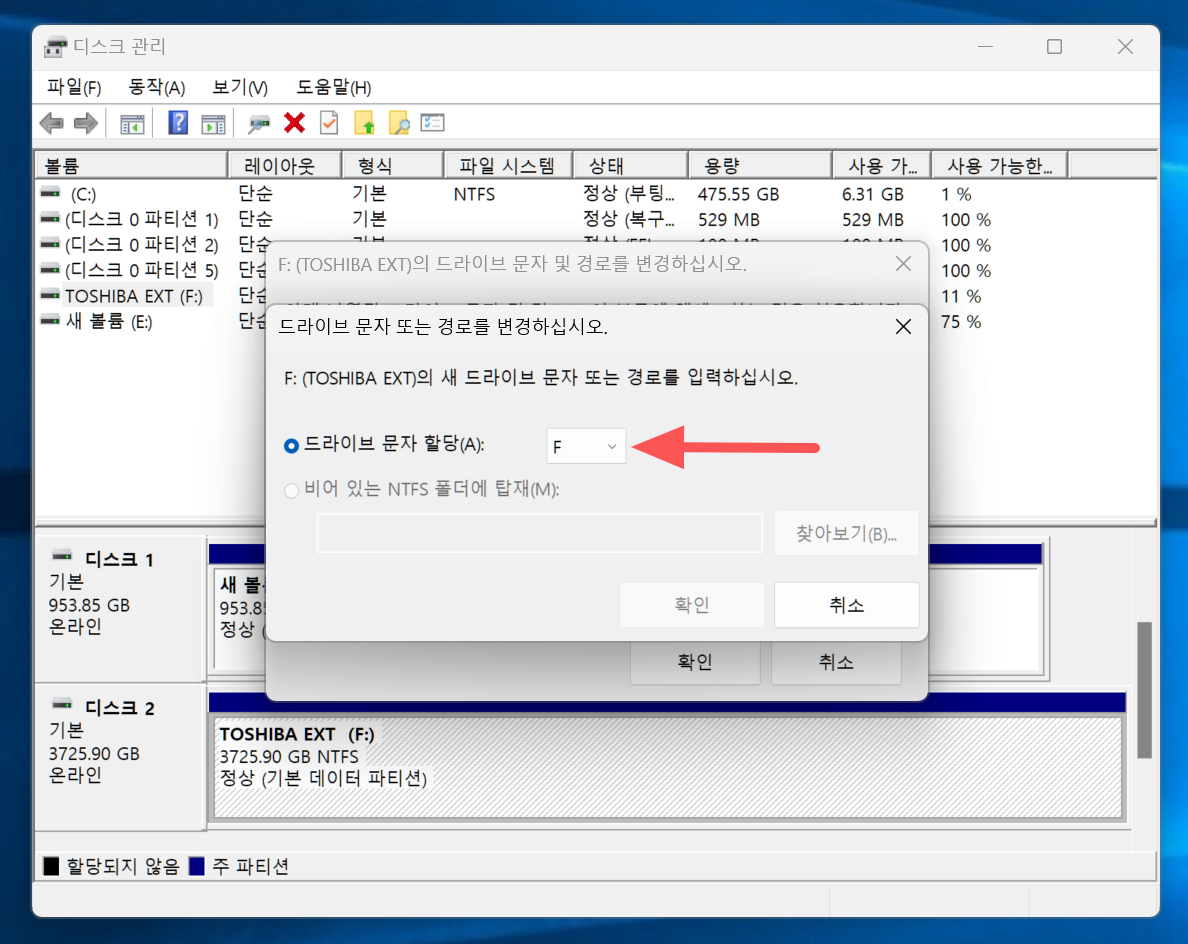
Task: Click 취소 in the front dialog
Action: (x=846, y=605)
